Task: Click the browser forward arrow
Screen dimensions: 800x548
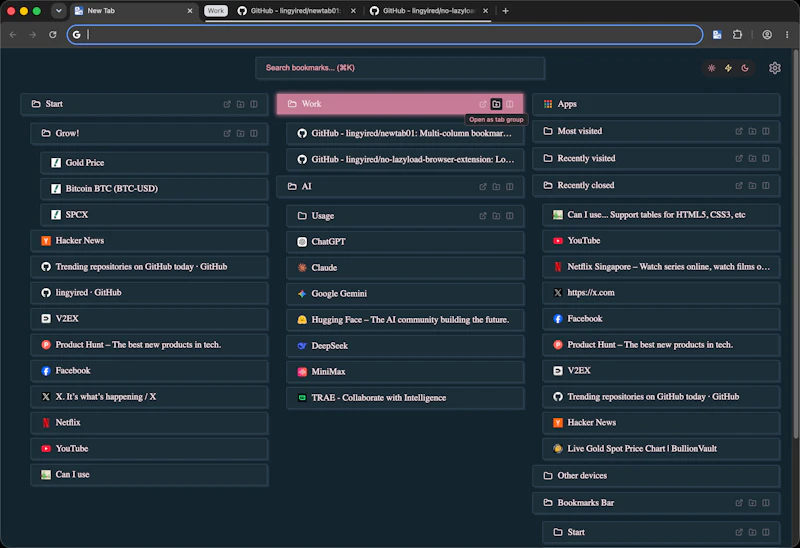Action: [33, 35]
